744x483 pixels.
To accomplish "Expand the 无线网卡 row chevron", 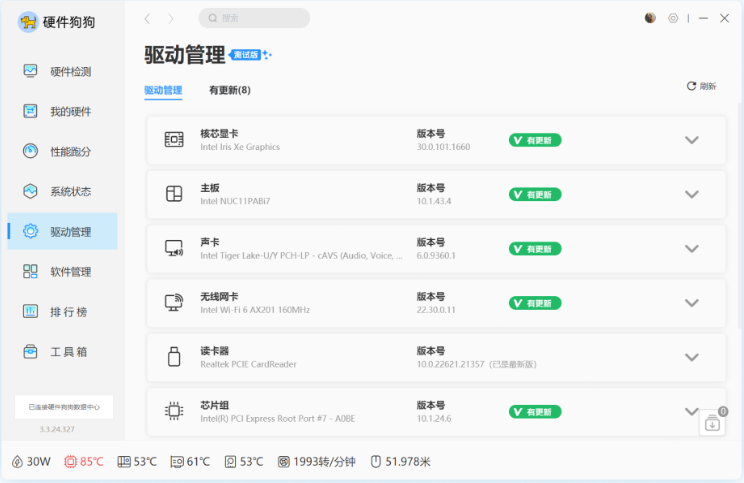I will pos(692,303).
